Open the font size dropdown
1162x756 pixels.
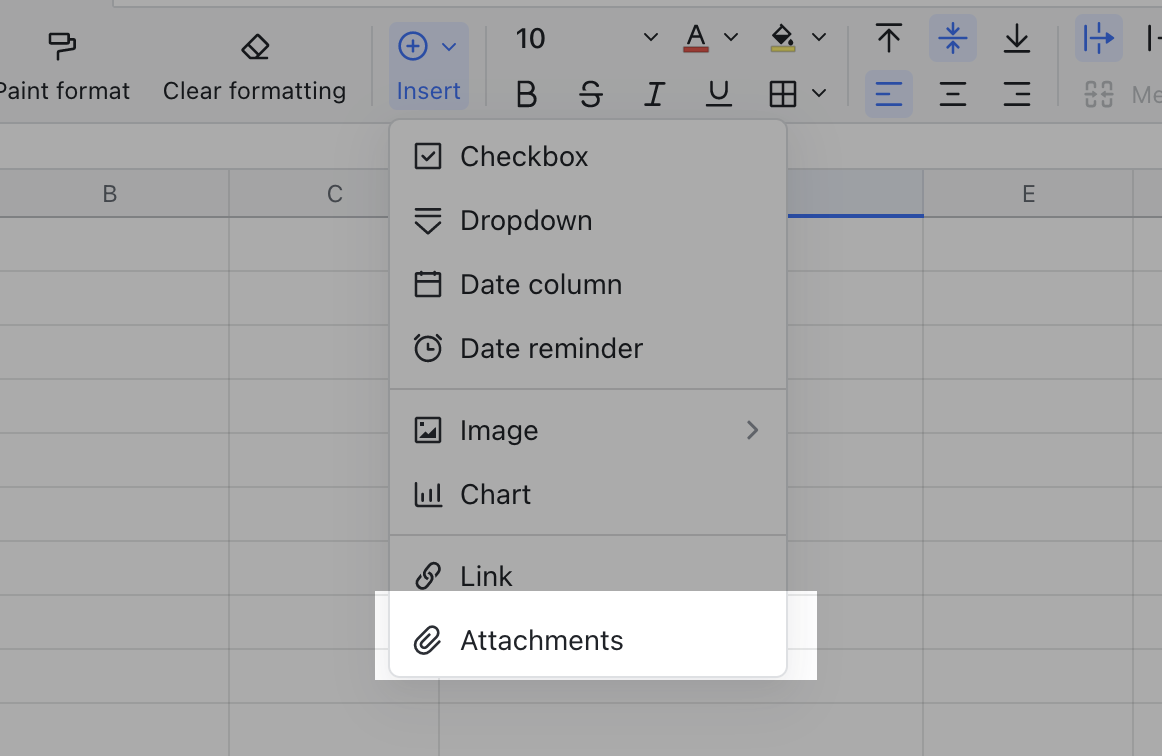[651, 38]
